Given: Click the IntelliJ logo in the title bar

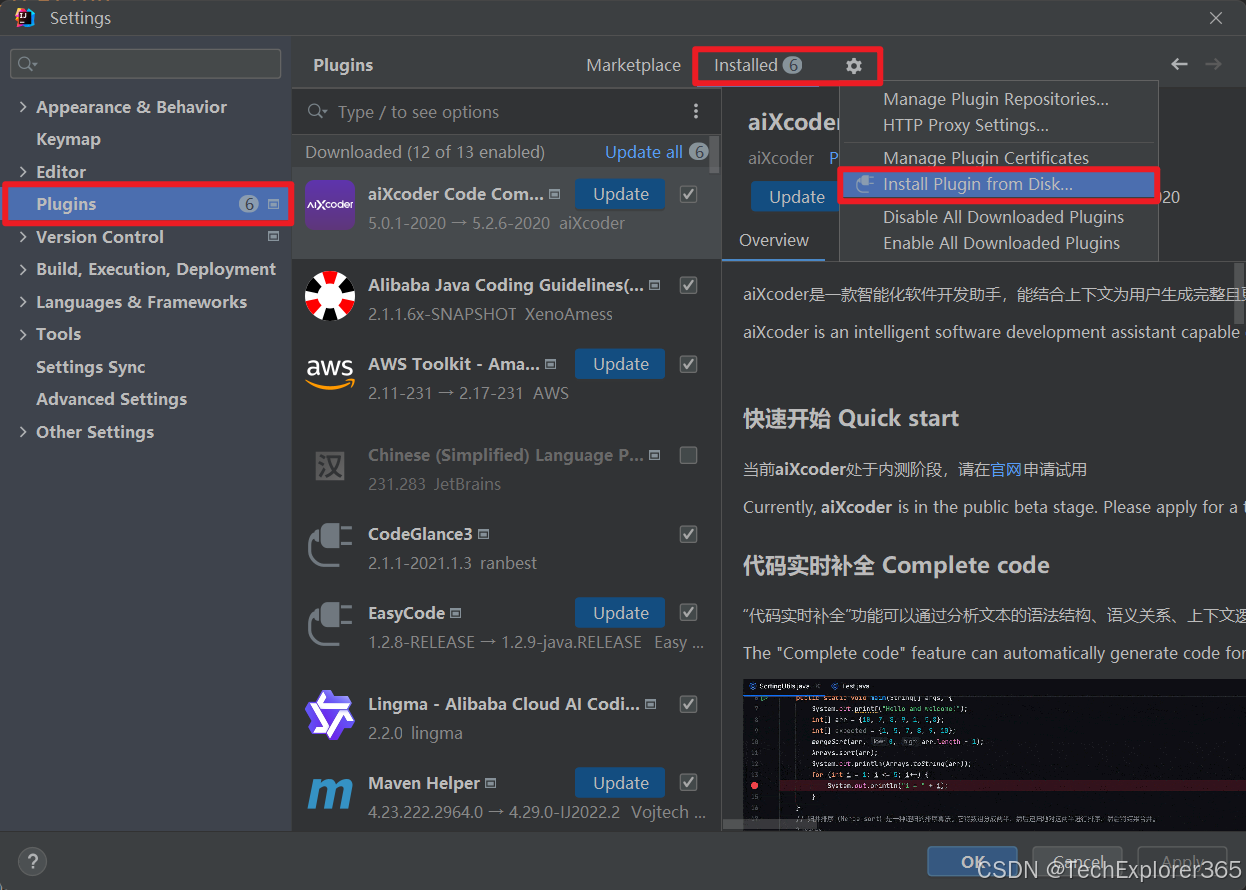Looking at the screenshot, I should (25, 17).
